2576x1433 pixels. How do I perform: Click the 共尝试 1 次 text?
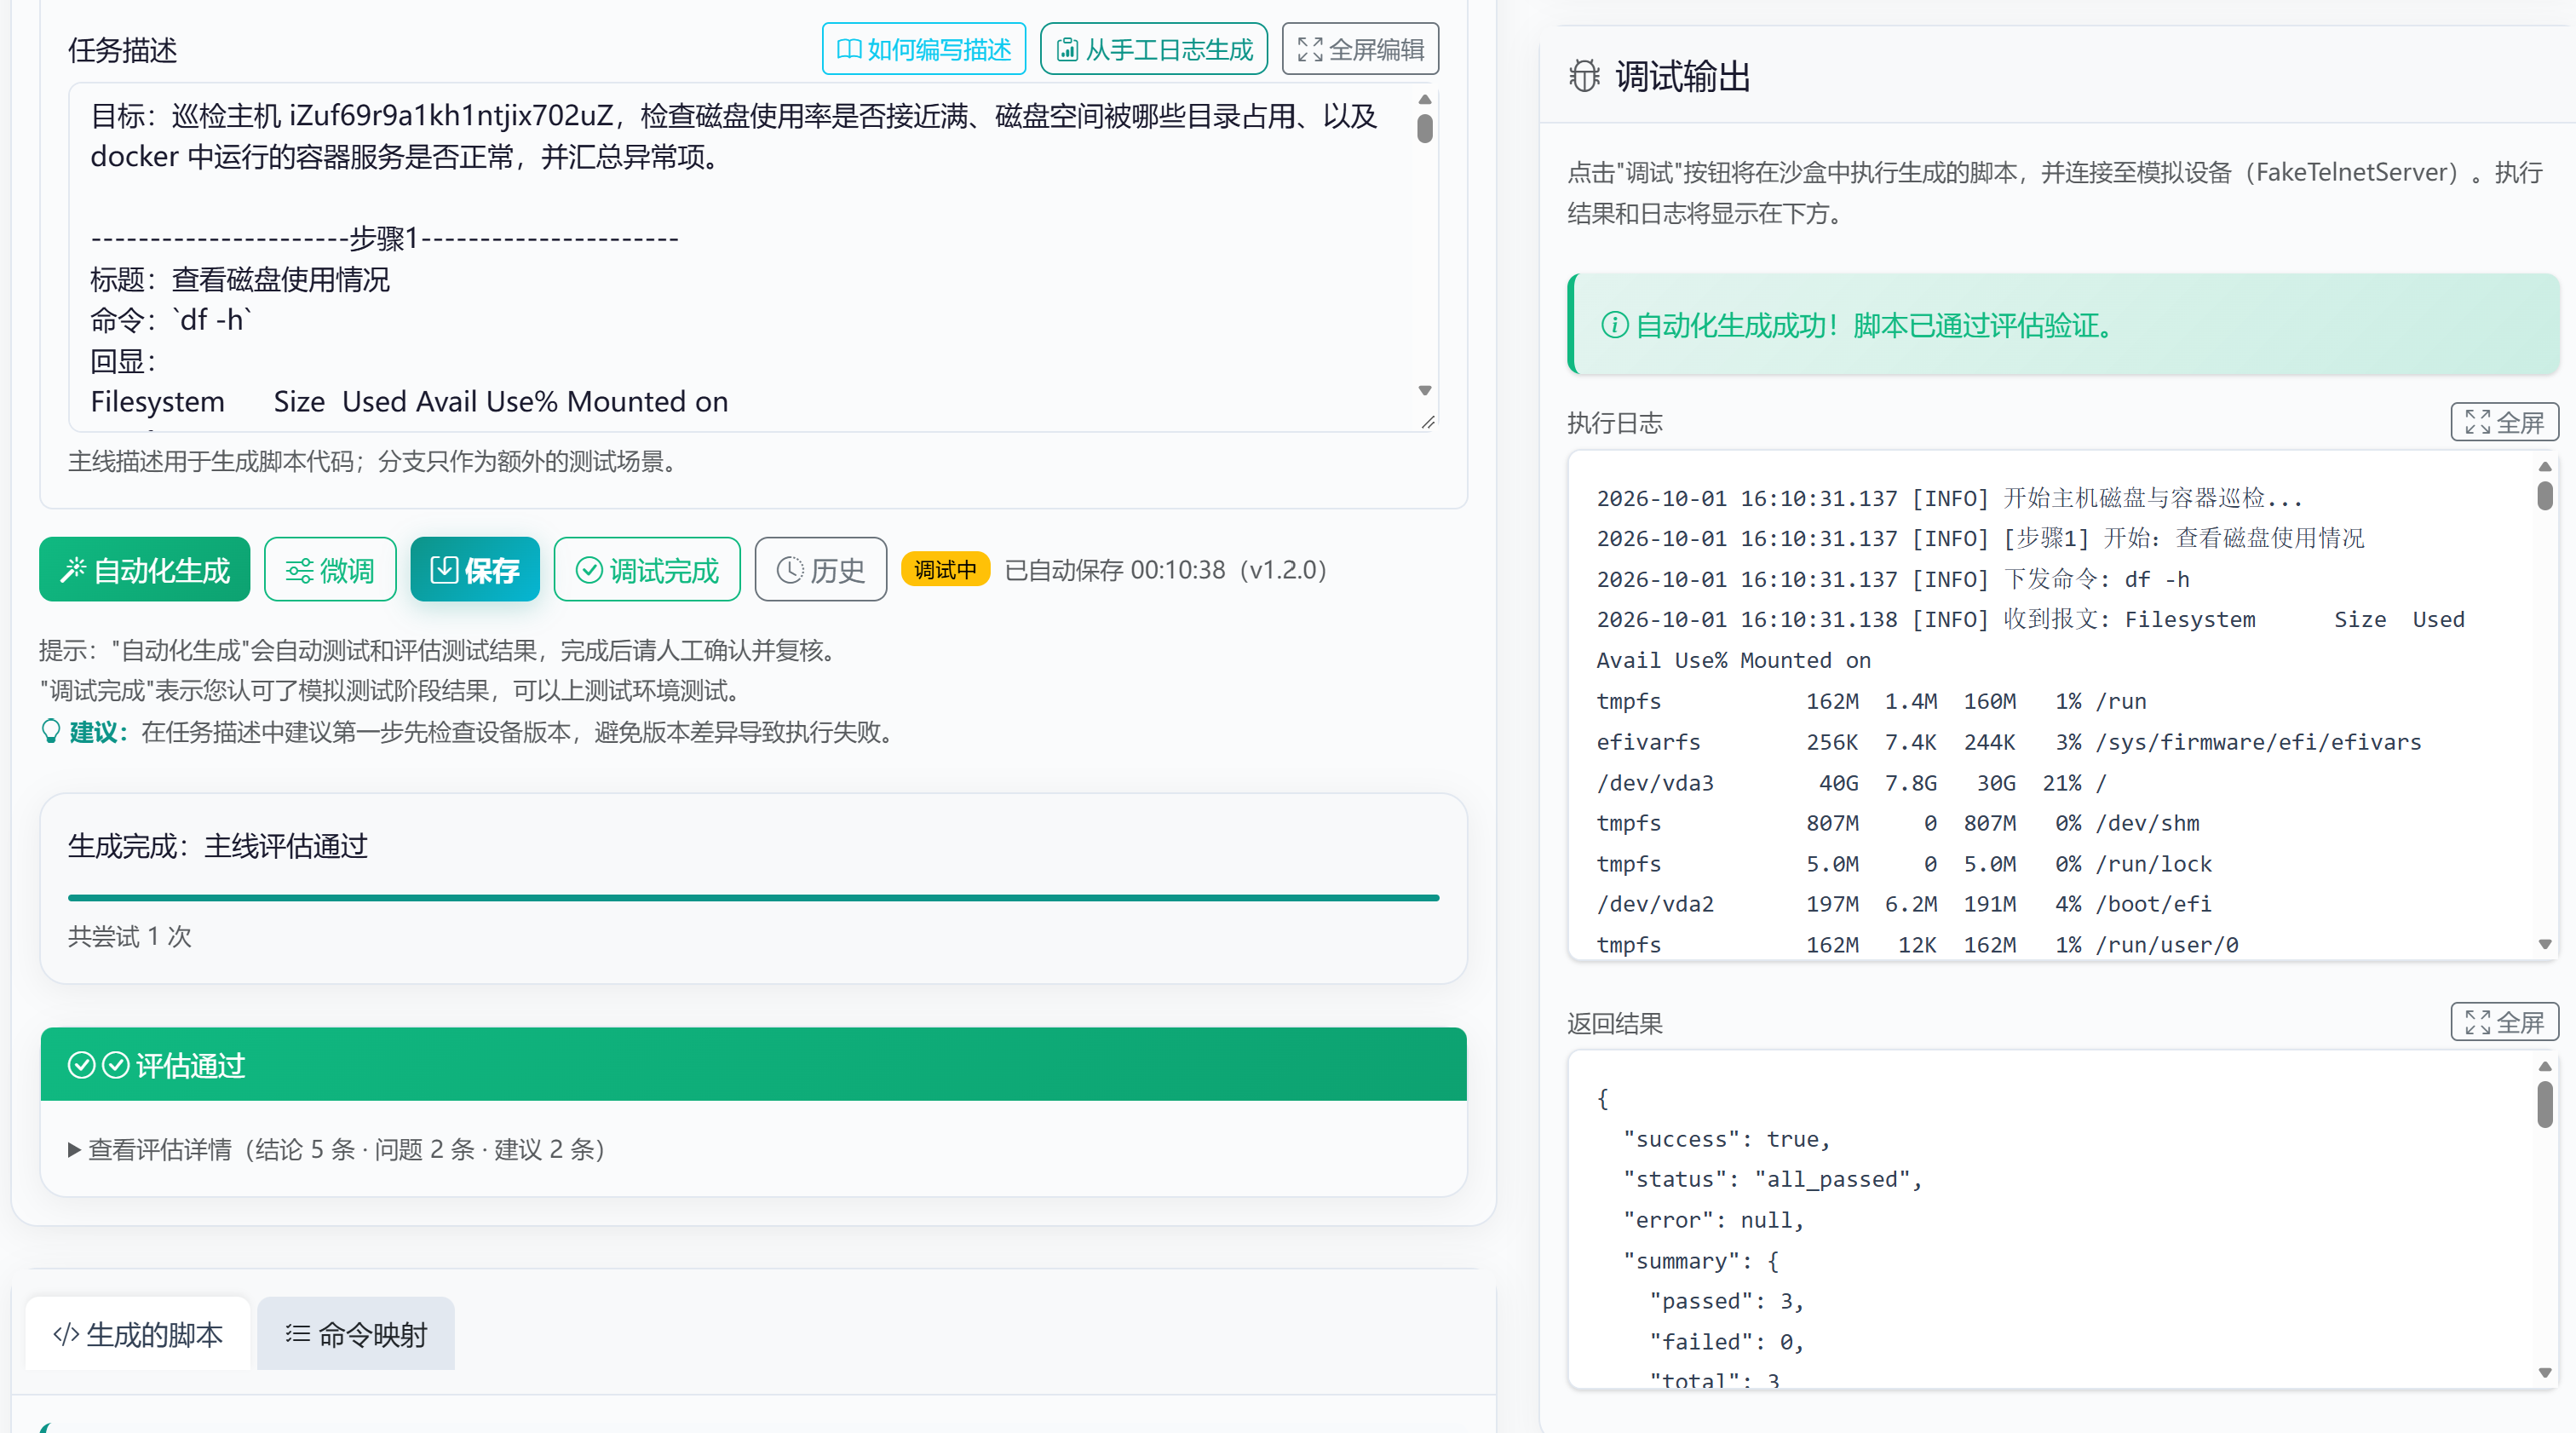coord(130,937)
